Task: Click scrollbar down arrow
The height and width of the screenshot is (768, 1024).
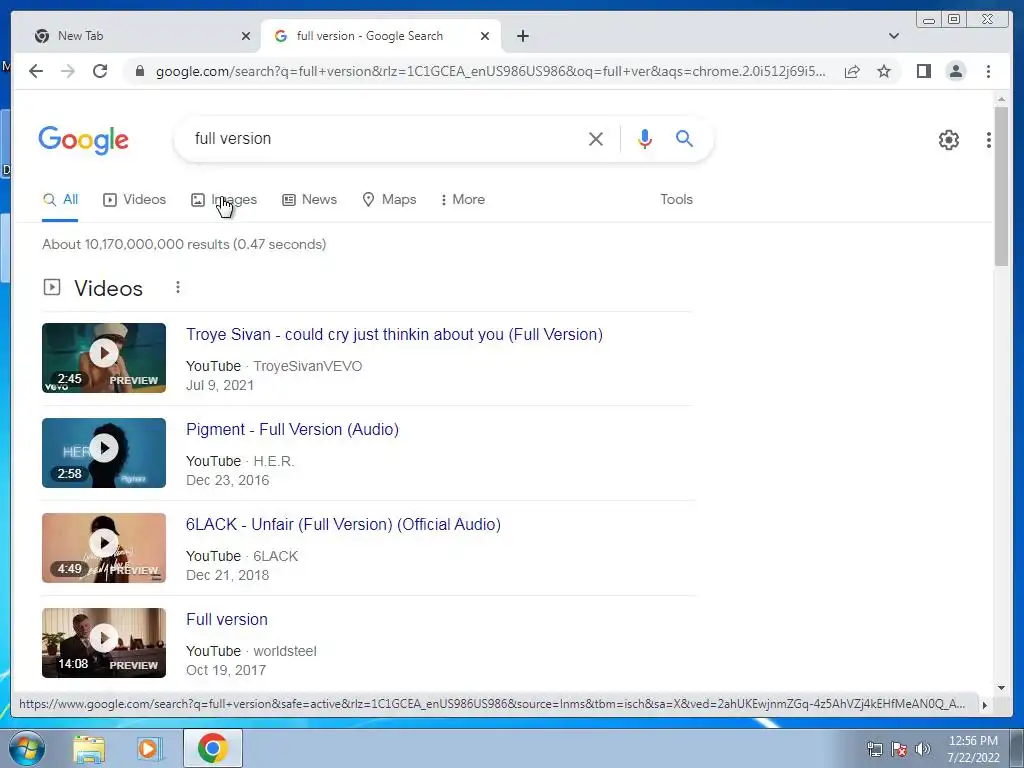Action: coord(1001,687)
